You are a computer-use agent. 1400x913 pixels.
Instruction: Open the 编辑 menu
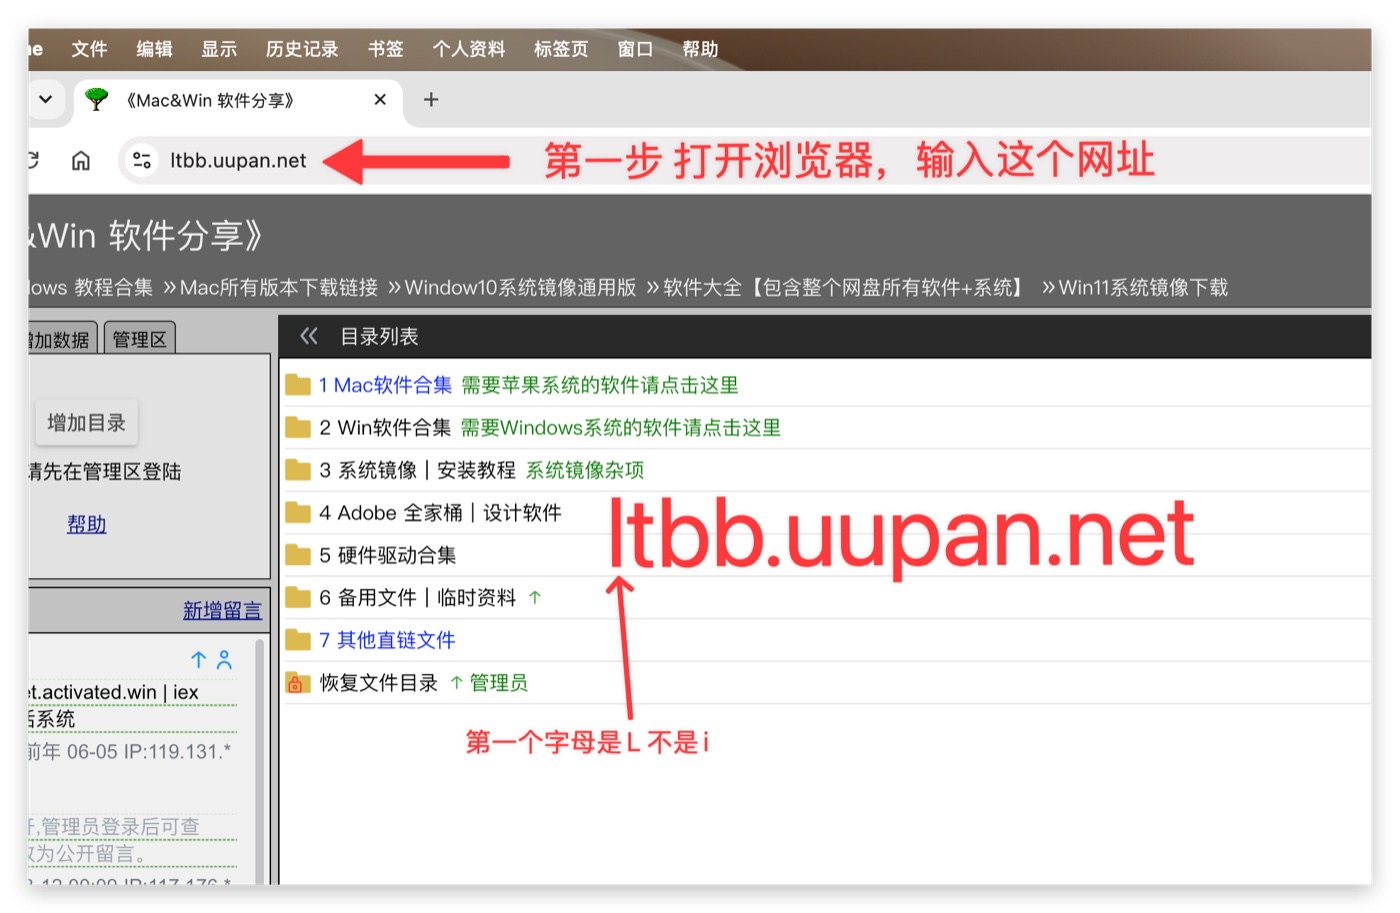click(154, 49)
